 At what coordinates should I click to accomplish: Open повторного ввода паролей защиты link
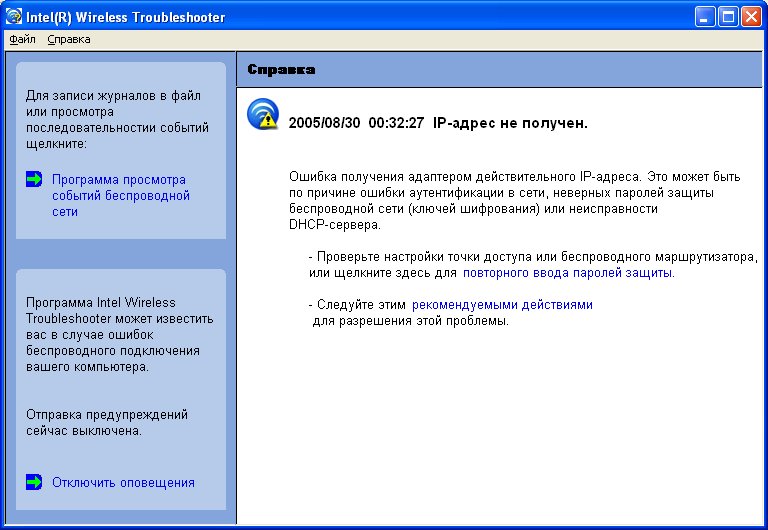pos(569,273)
